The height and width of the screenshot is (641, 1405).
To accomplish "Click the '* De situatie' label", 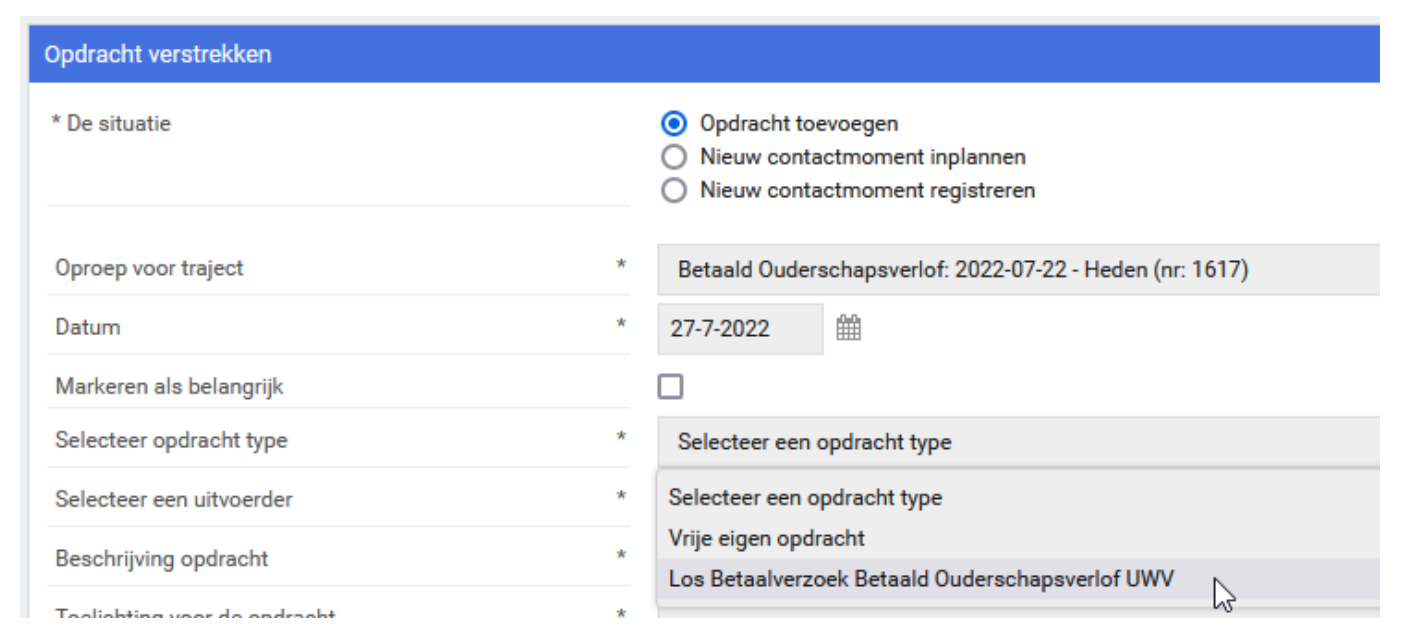I will 110,124.
